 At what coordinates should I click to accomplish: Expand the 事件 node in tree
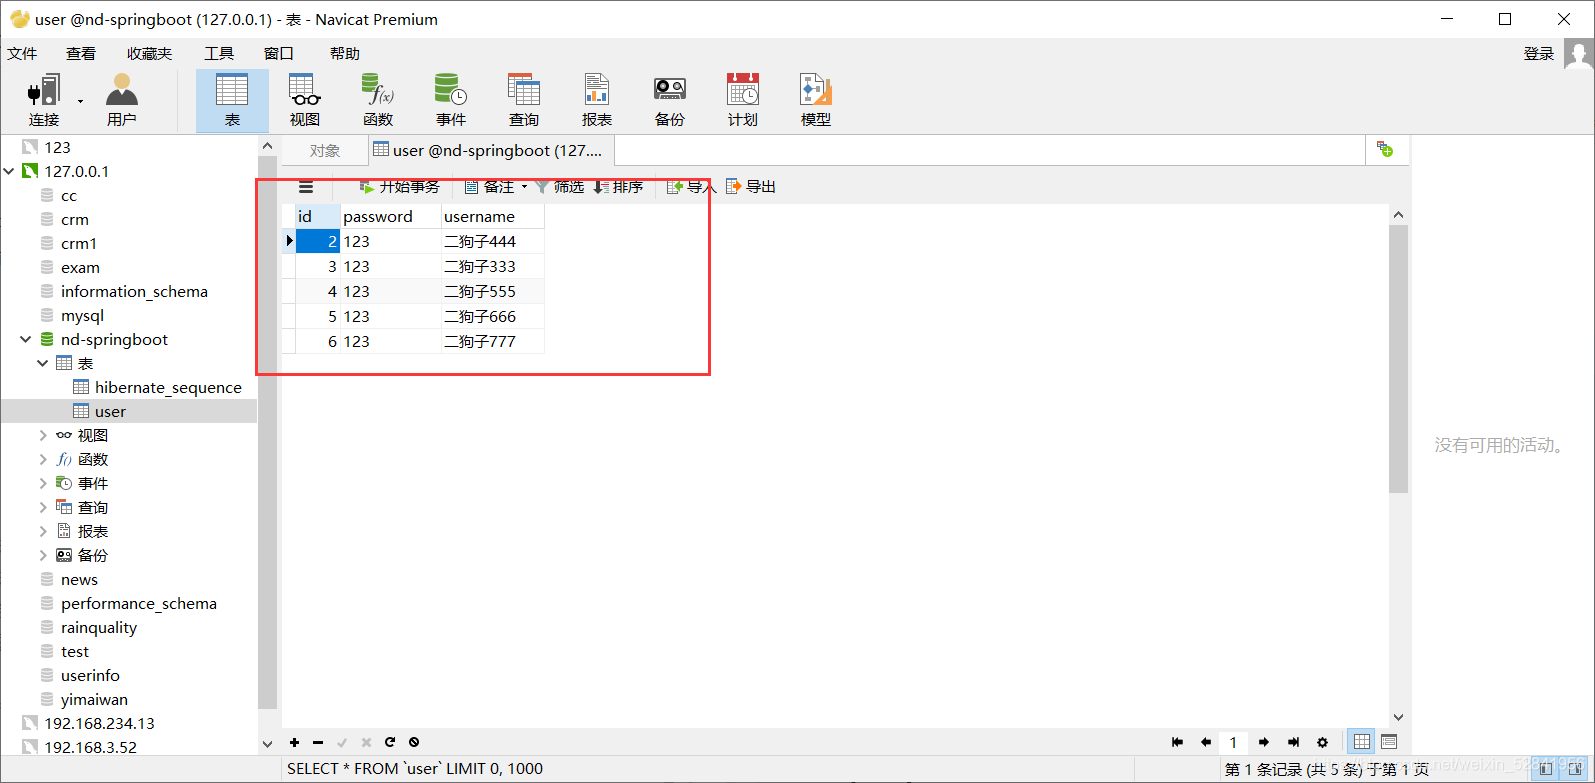[42, 483]
